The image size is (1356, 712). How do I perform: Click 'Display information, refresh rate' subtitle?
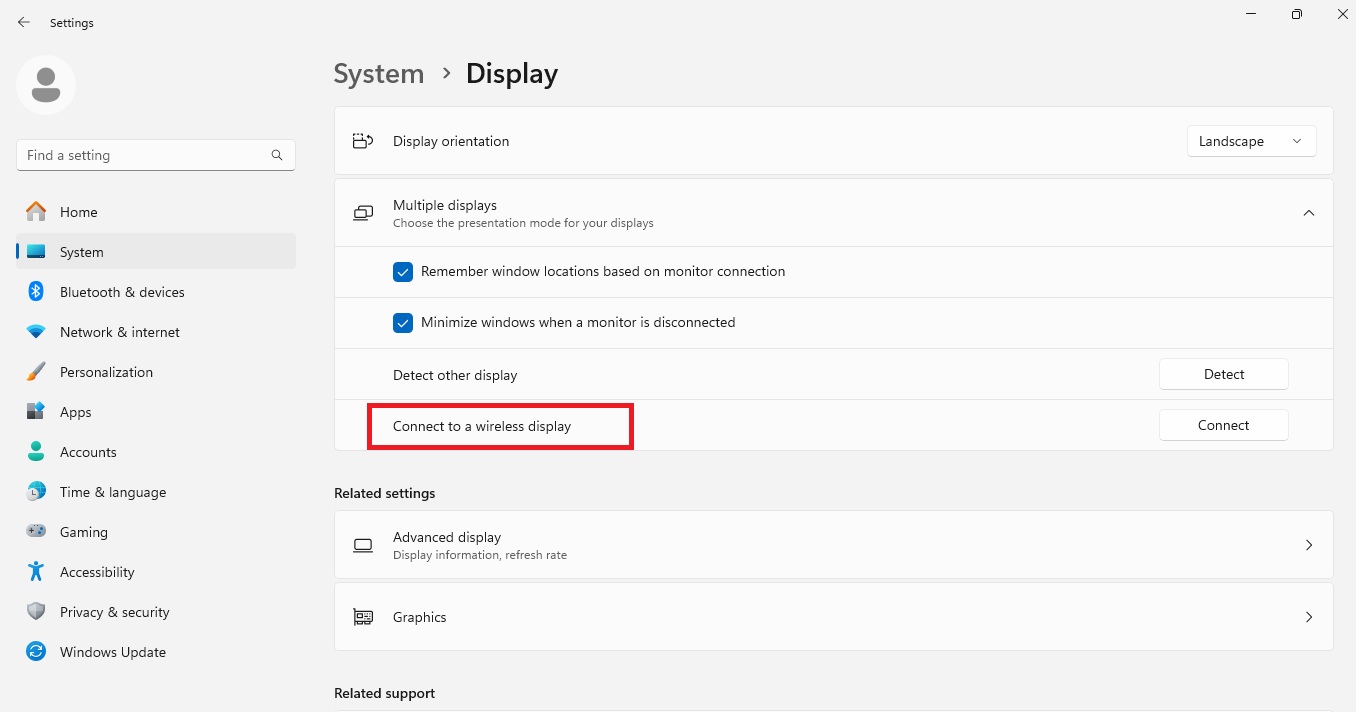tap(480, 555)
